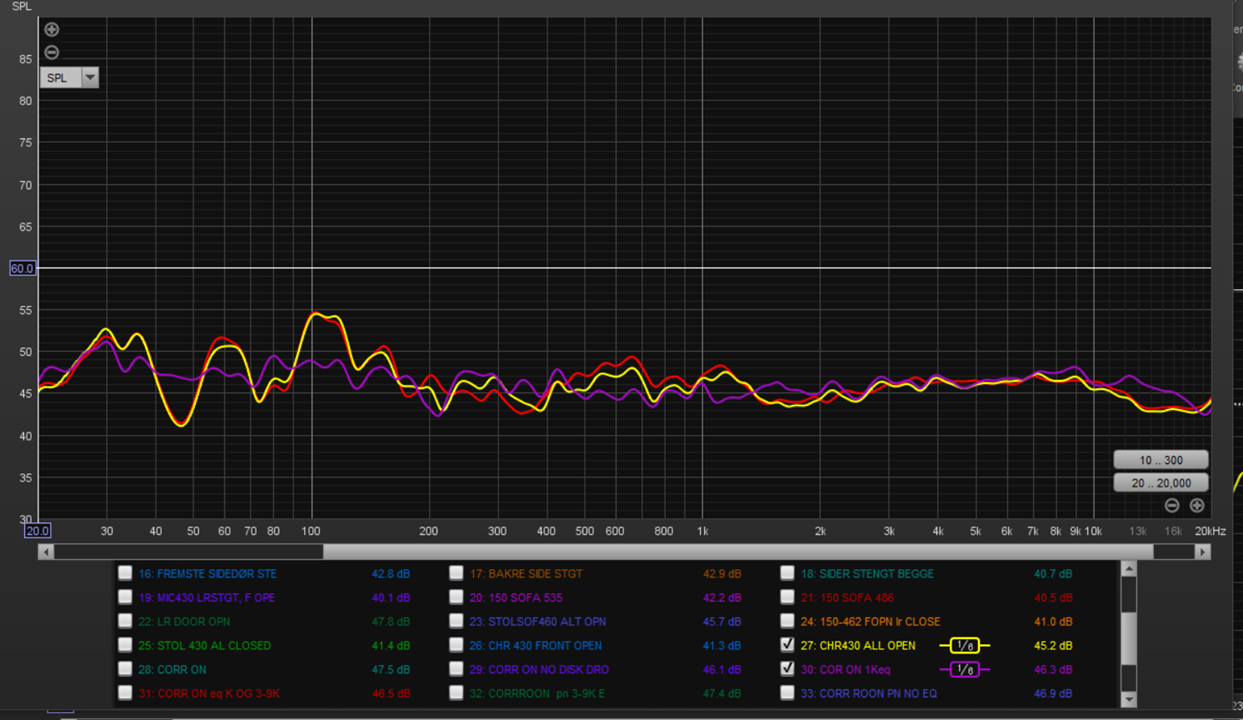The image size is (1243, 720).
Task: Click the label 25: STOL 430 AL CLOSED
Action: [x=205, y=646]
